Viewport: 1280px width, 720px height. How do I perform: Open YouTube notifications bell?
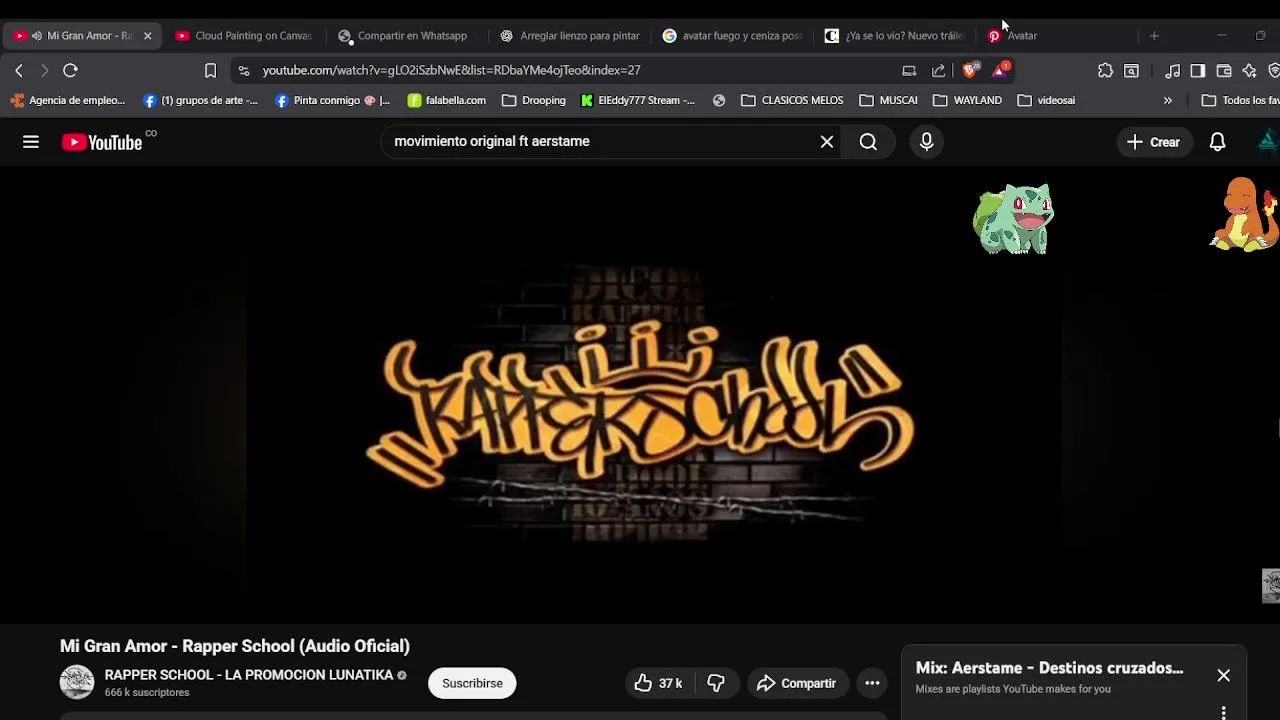coord(1217,142)
